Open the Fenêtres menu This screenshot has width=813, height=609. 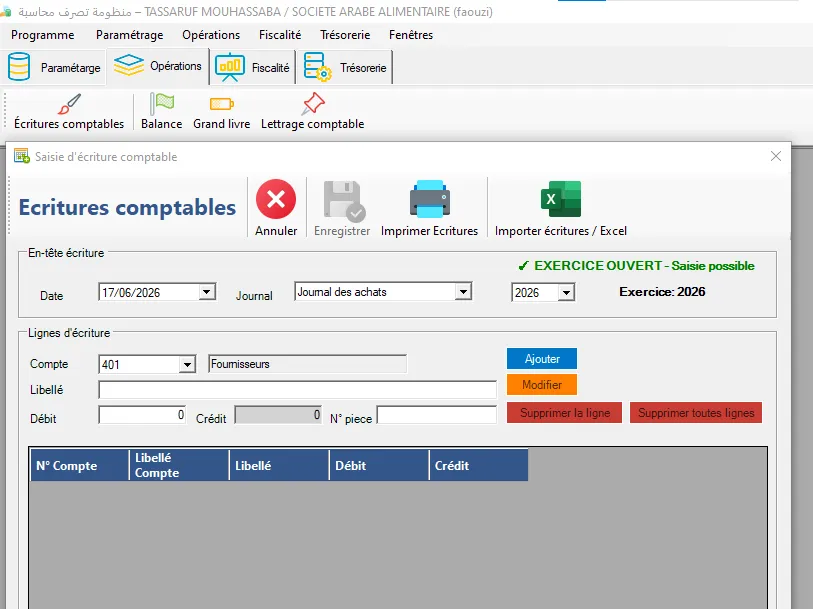tap(411, 35)
